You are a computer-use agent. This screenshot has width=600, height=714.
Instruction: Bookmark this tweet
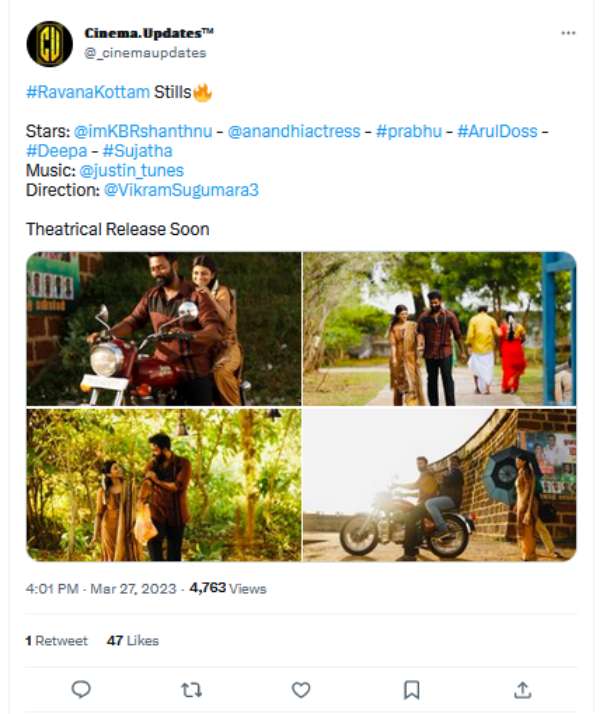click(411, 689)
